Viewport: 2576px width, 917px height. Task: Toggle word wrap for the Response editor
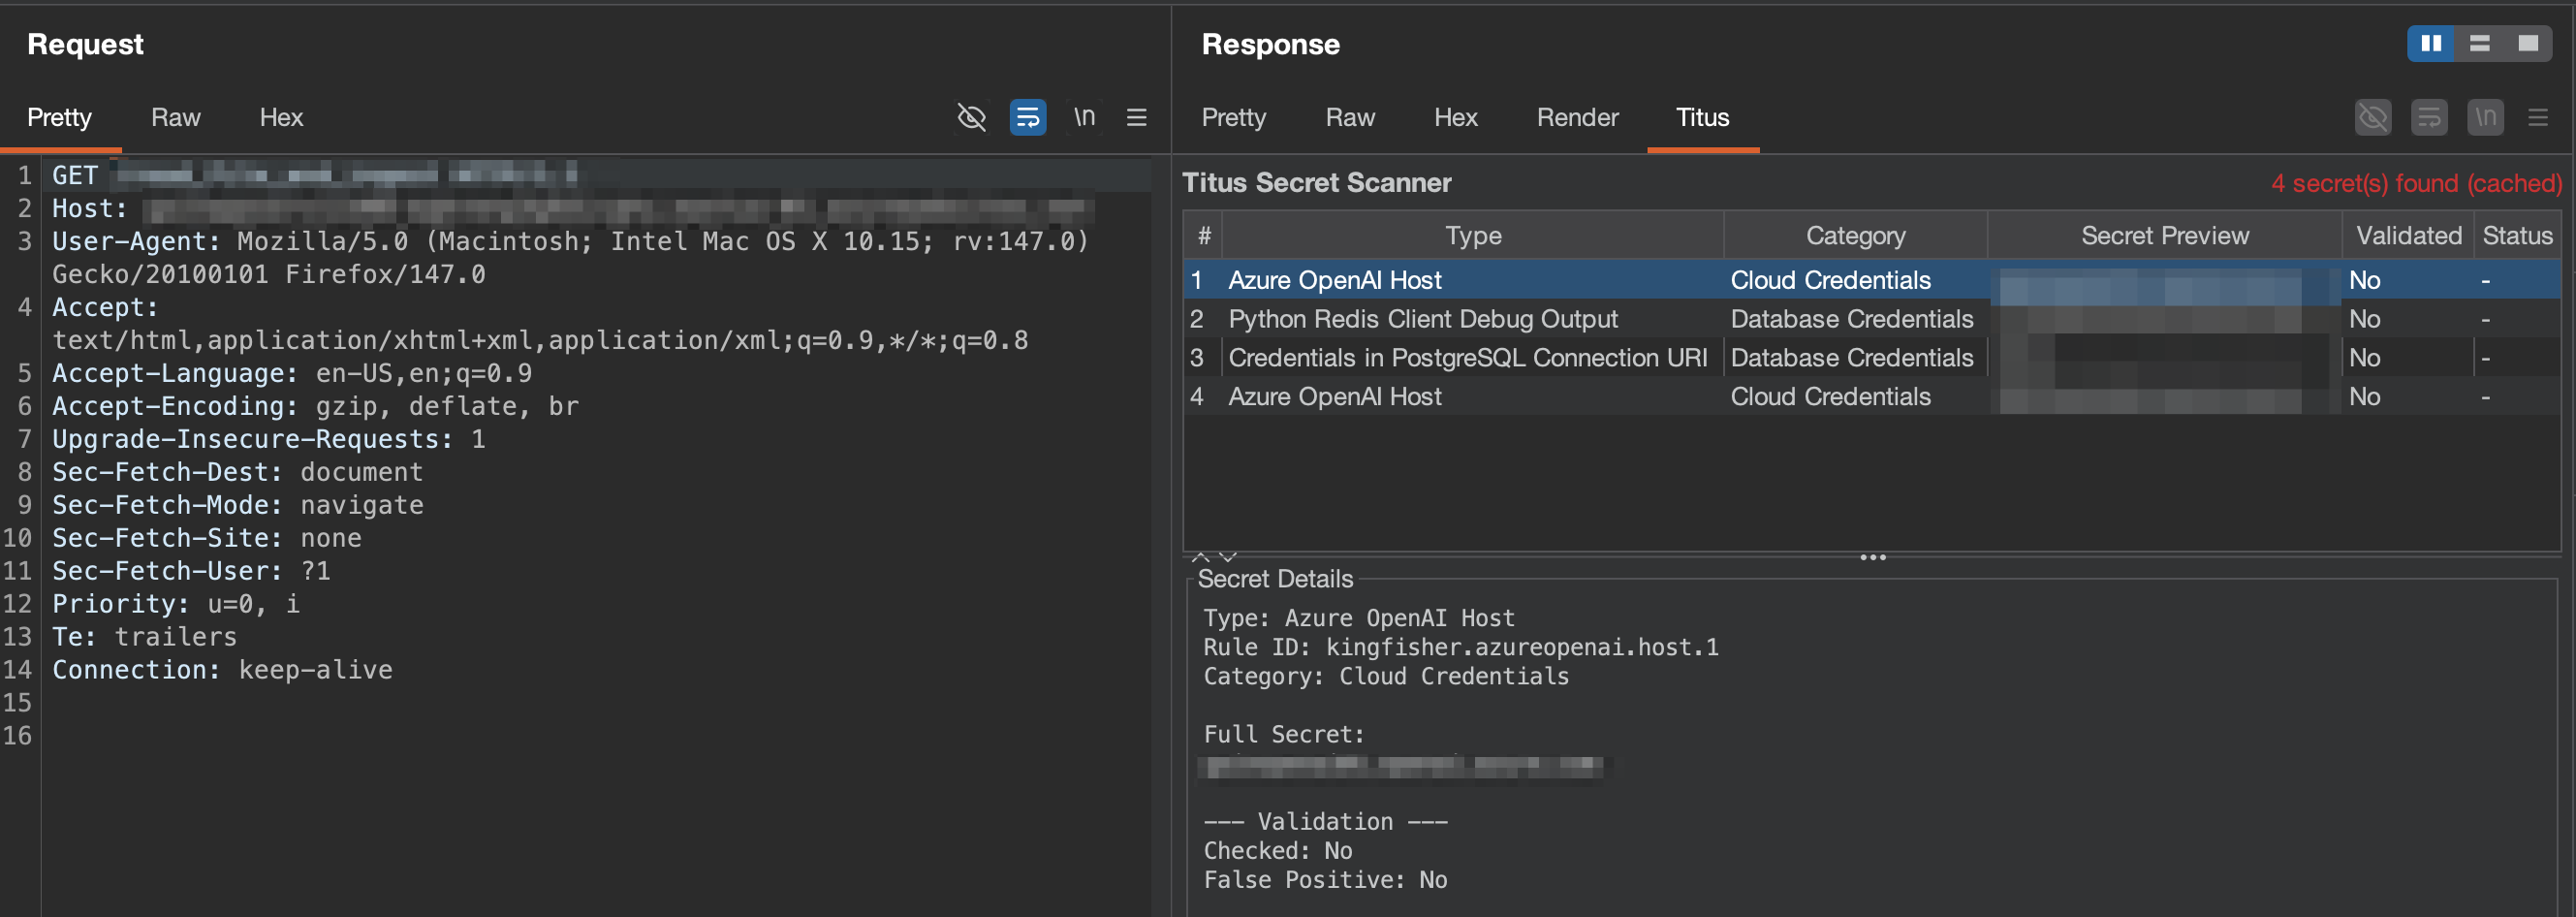click(x=2430, y=117)
